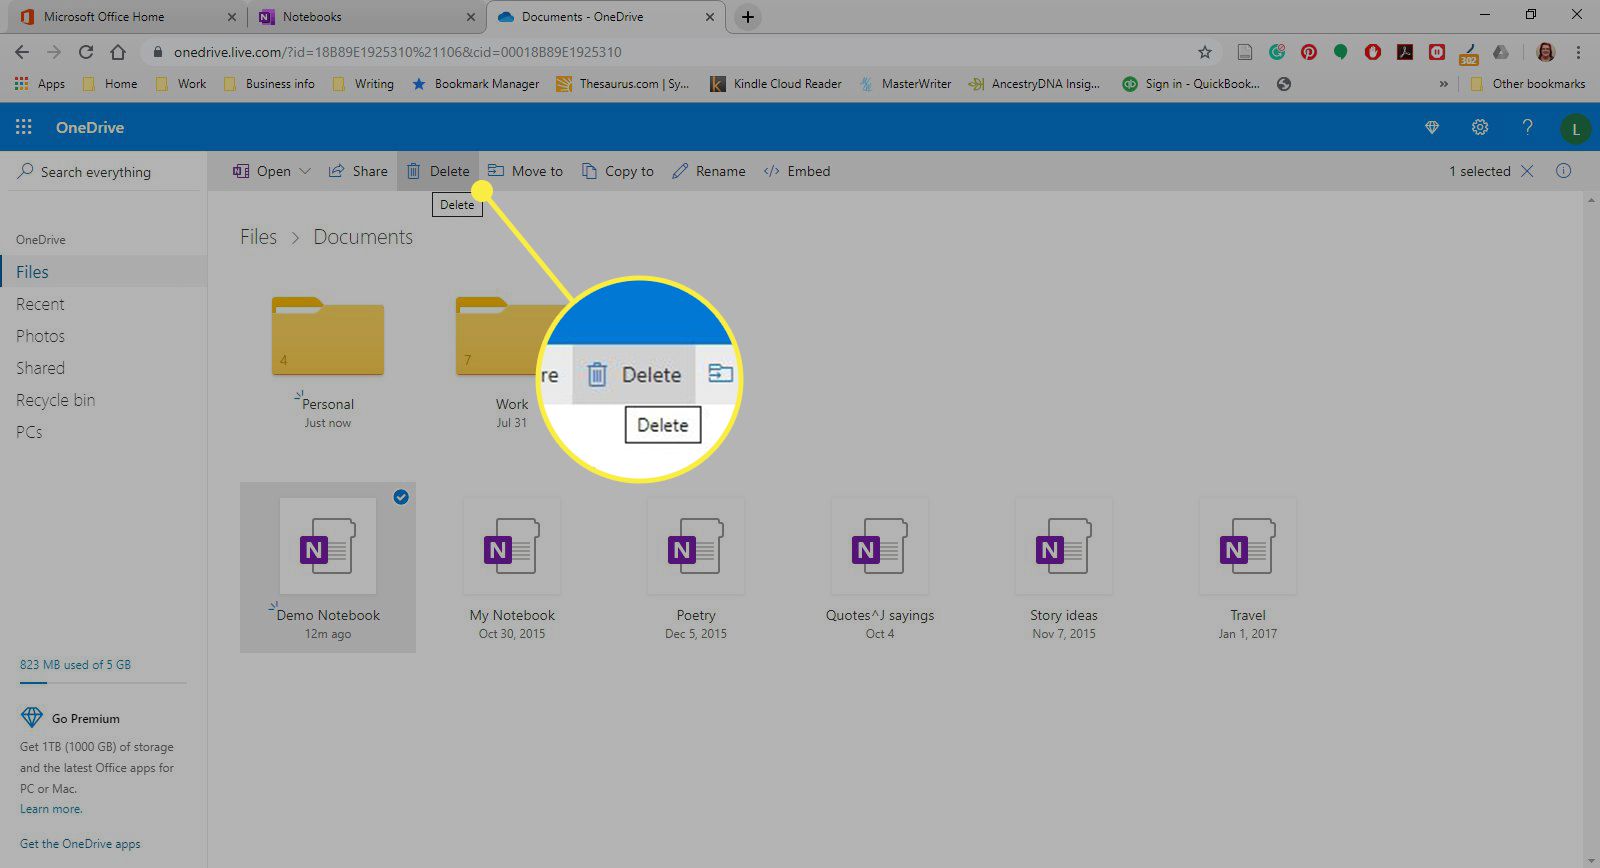The width and height of the screenshot is (1600, 868).
Task: Click Get the OneDrive apps link
Action: click(x=80, y=843)
